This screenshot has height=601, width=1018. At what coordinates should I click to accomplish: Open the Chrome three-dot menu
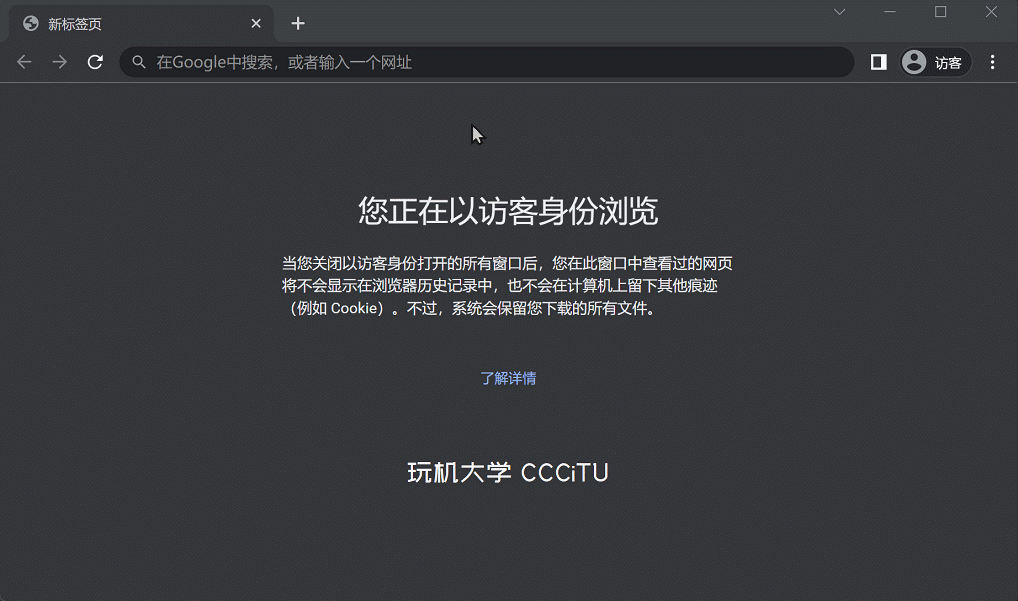(992, 62)
